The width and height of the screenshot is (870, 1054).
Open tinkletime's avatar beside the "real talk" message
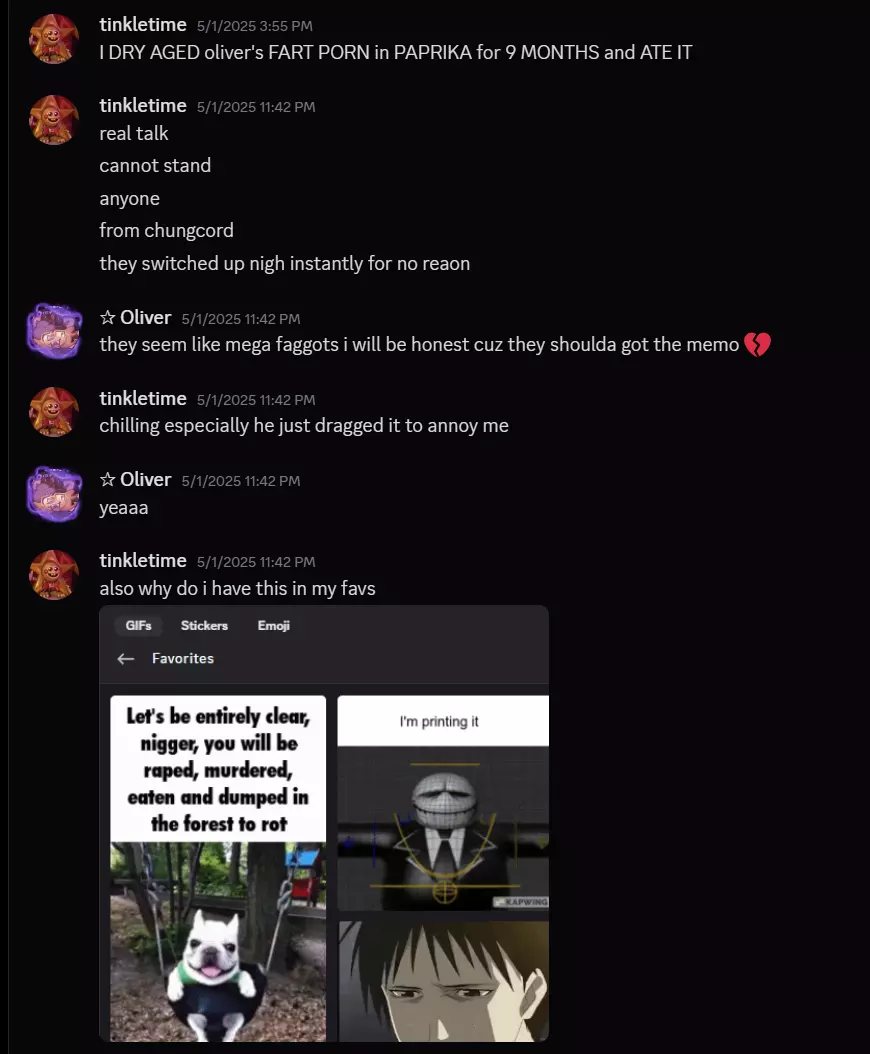(x=54, y=120)
